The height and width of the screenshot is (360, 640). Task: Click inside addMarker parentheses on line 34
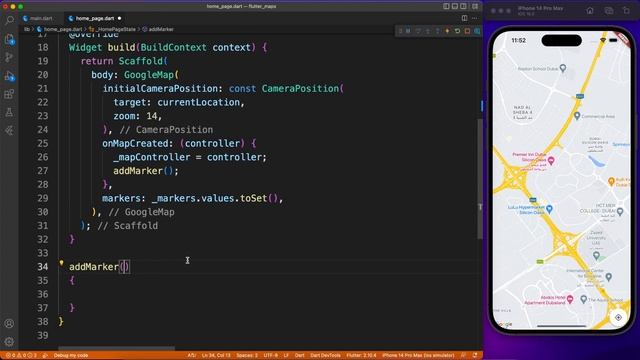point(125,267)
